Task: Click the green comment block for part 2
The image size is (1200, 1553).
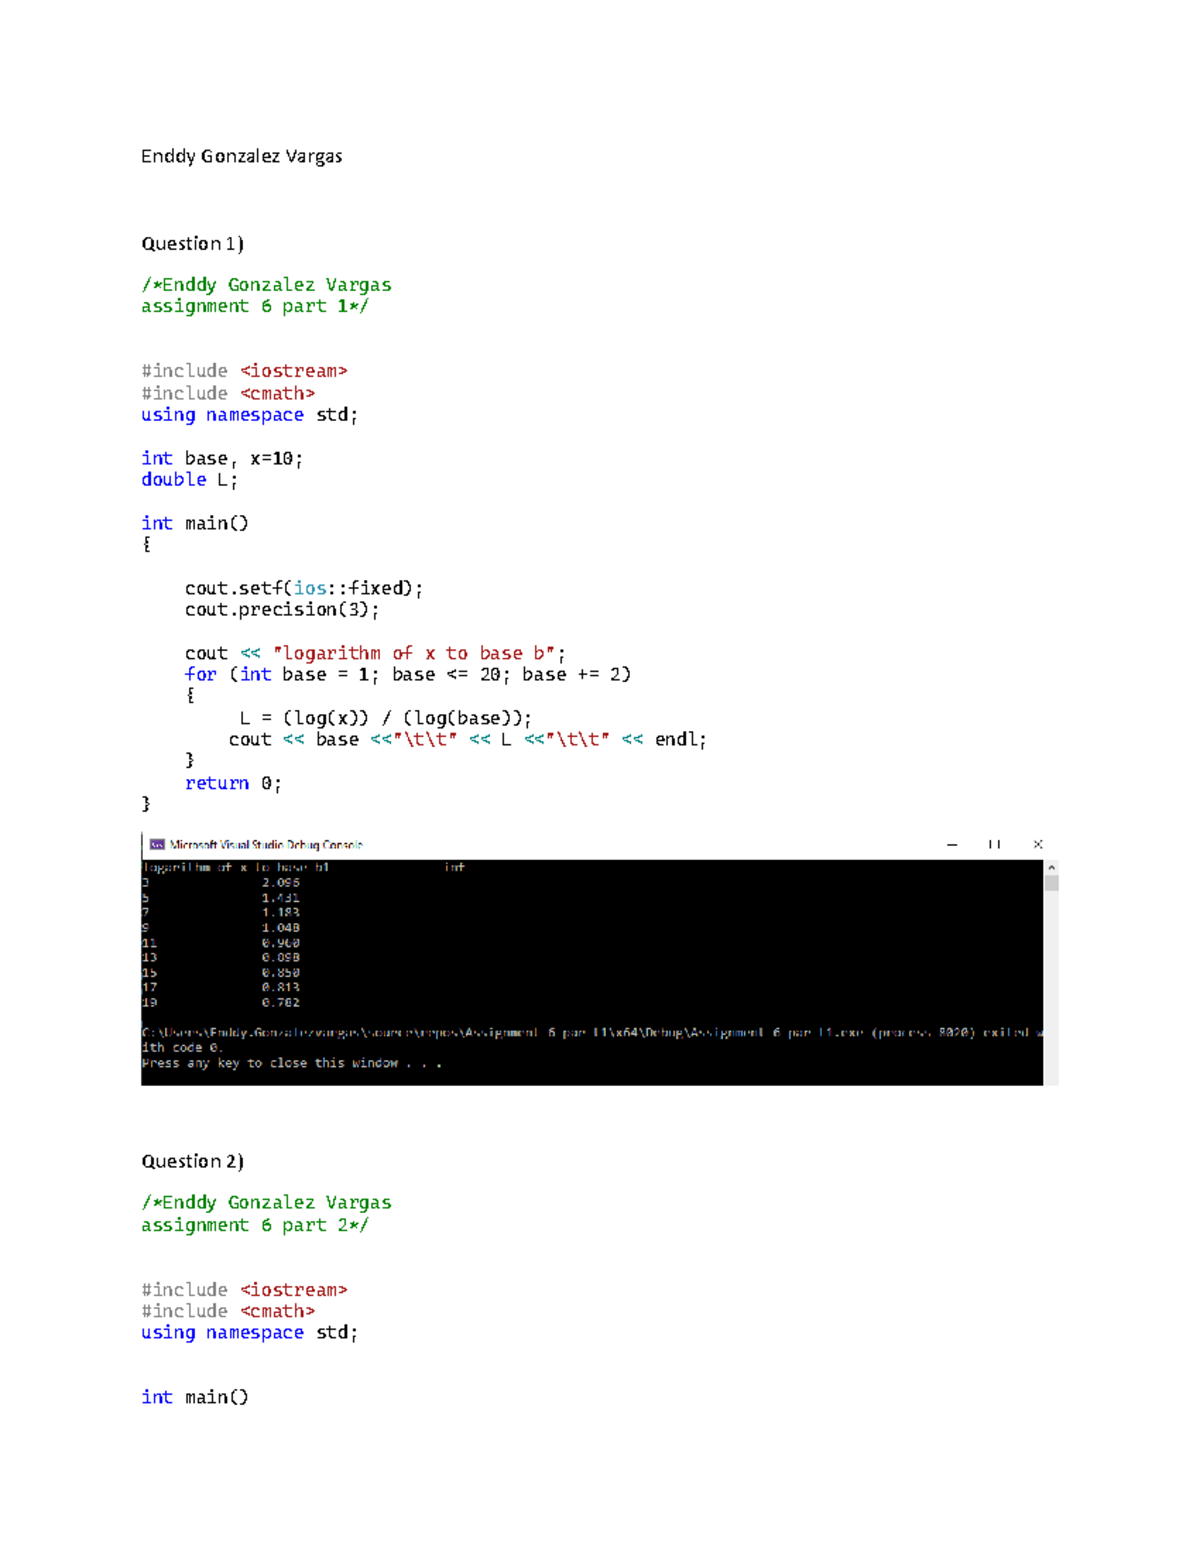Action: [266, 1213]
